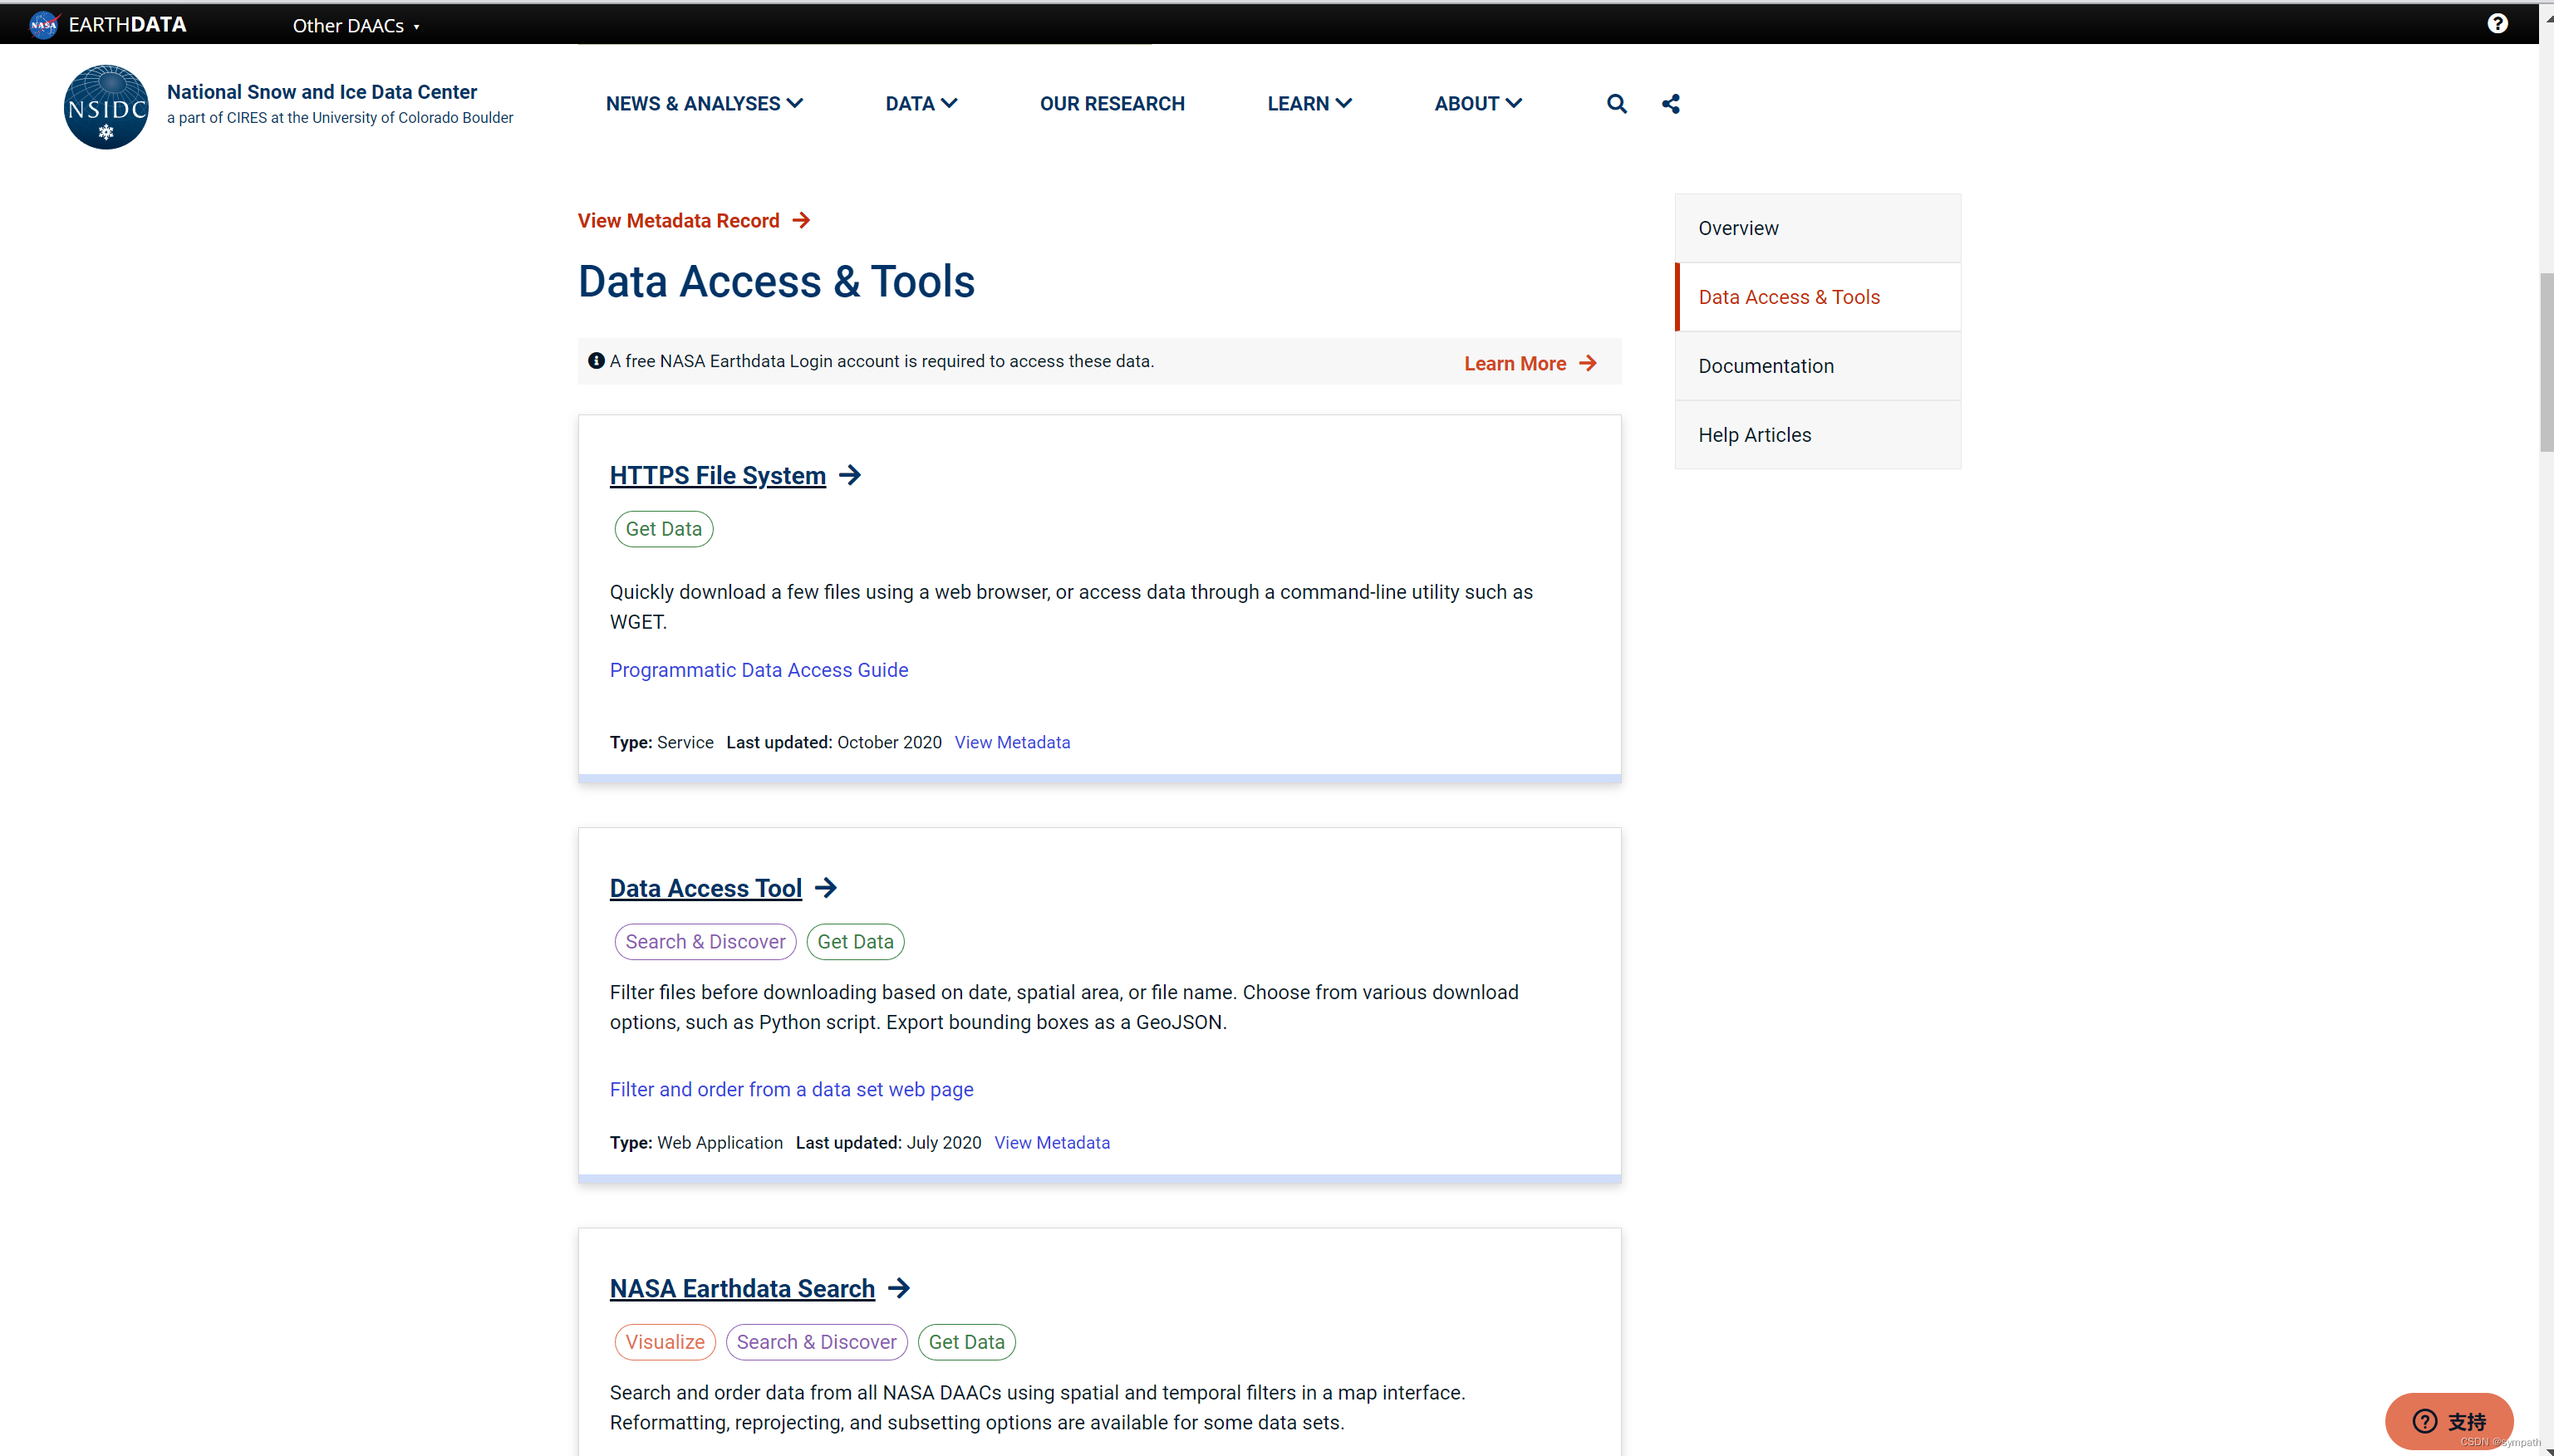This screenshot has height=1456, width=2554.
Task: Open the Programmatic Data Access Guide link
Action: pyautogui.click(x=758, y=670)
